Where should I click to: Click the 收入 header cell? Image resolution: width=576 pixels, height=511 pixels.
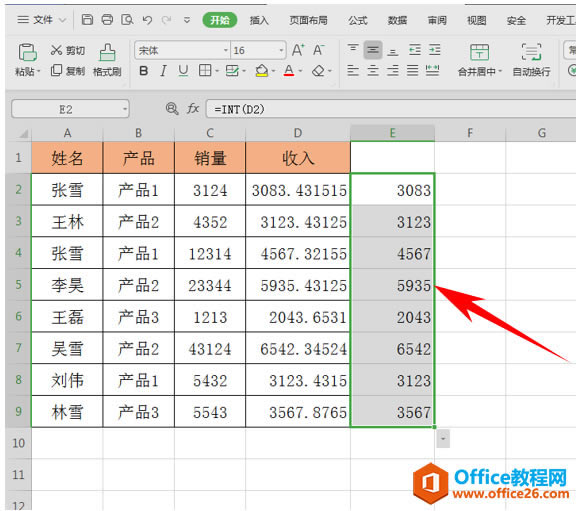pos(298,158)
